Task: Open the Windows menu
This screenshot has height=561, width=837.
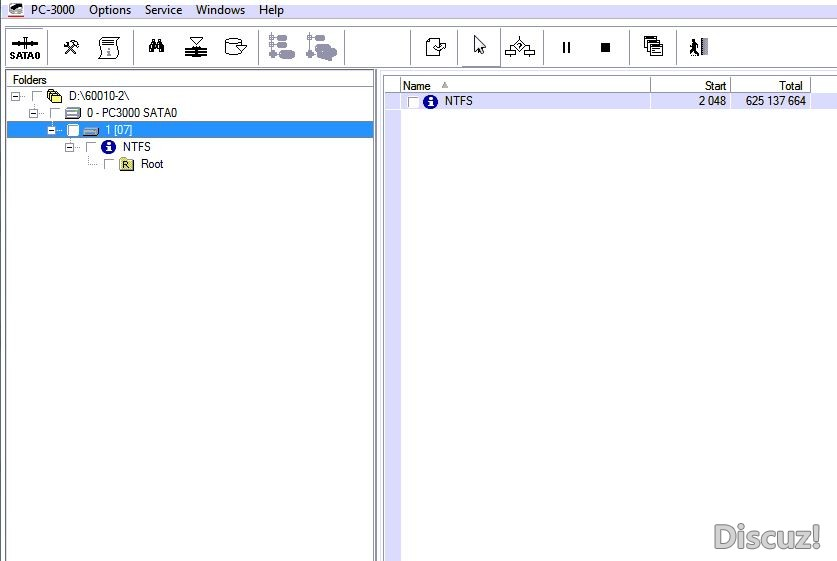Action: click(x=220, y=10)
